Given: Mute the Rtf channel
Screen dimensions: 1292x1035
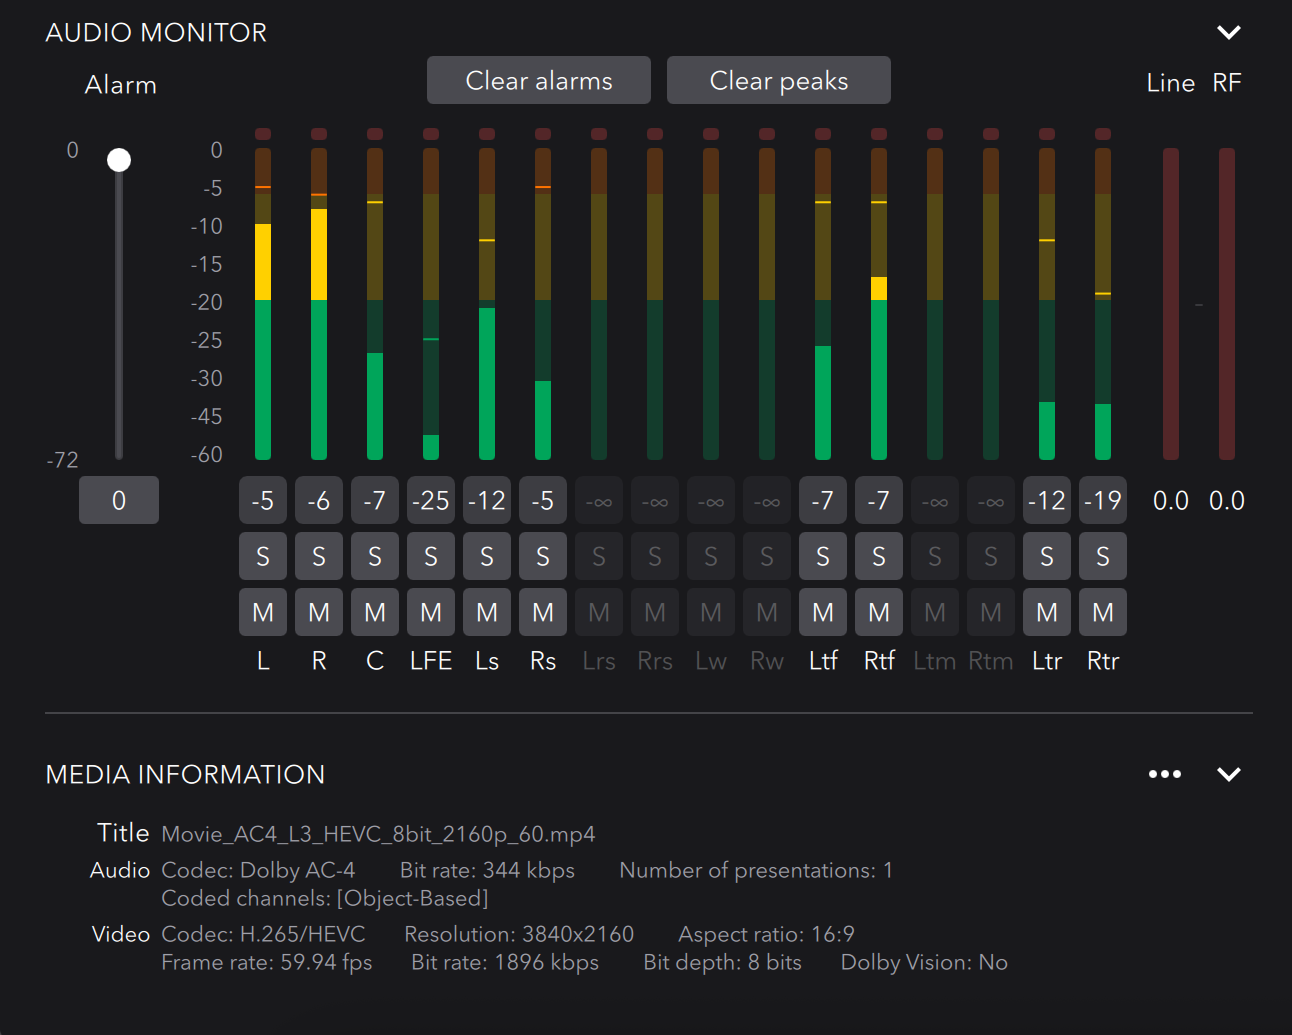Looking at the screenshot, I should pyautogui.click(x=878, y=612).
